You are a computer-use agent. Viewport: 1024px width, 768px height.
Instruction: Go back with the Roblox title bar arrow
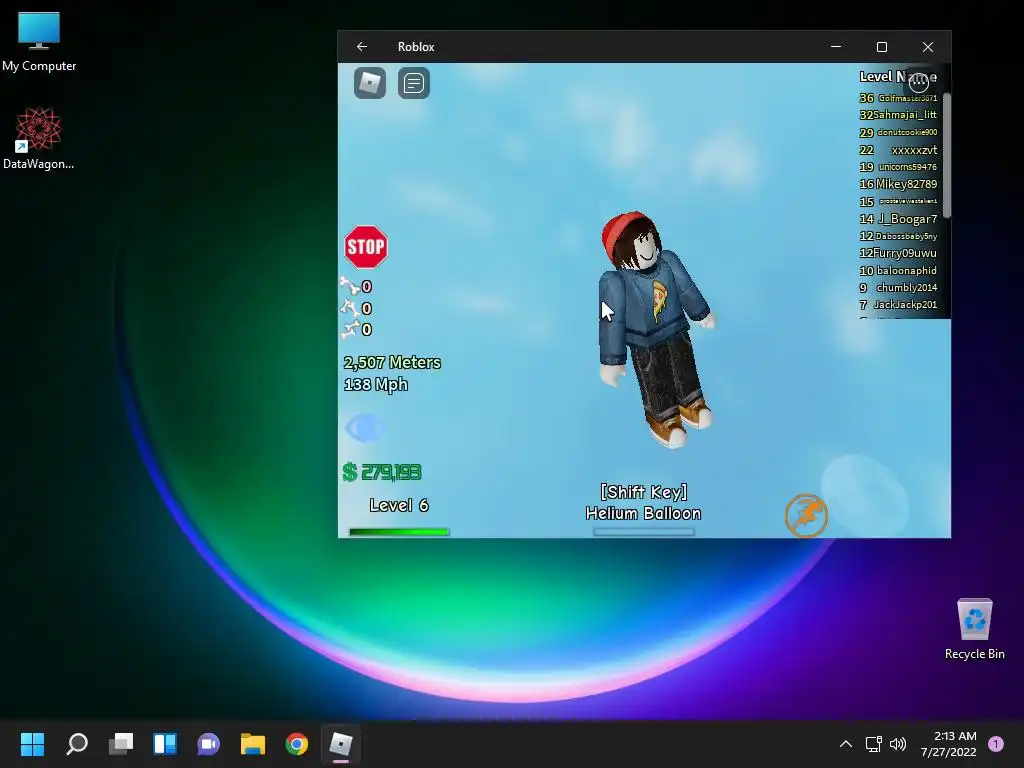pyautogui.click(x=362, y=46)
